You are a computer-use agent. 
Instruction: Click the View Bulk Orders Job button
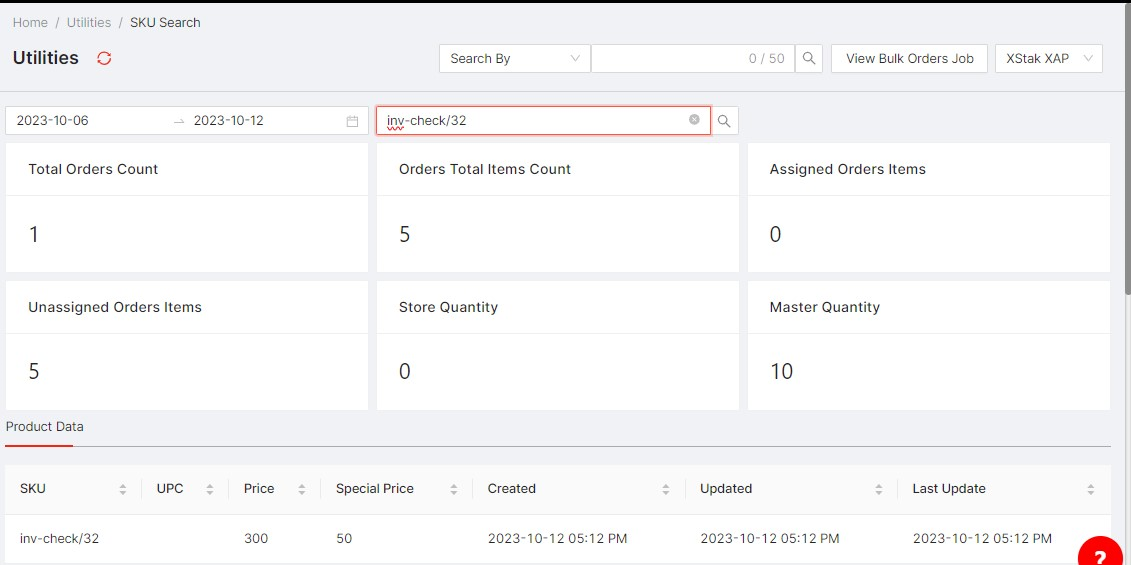pyautogui.click(x=909, y=58)
